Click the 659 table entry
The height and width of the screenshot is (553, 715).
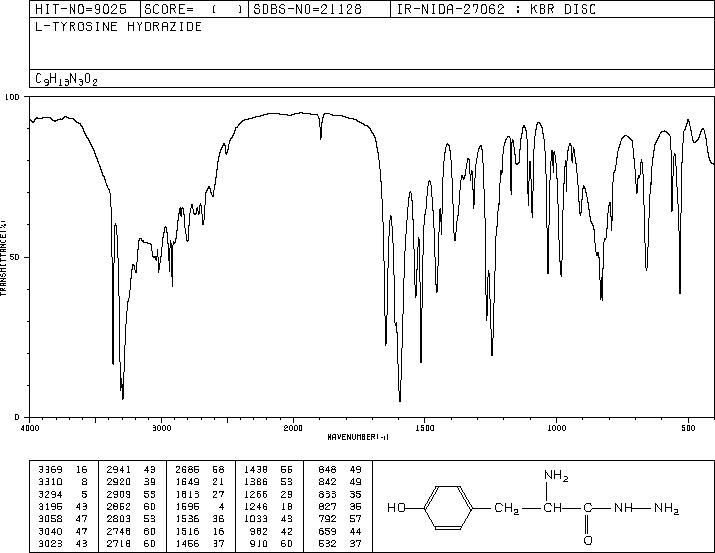327,531
